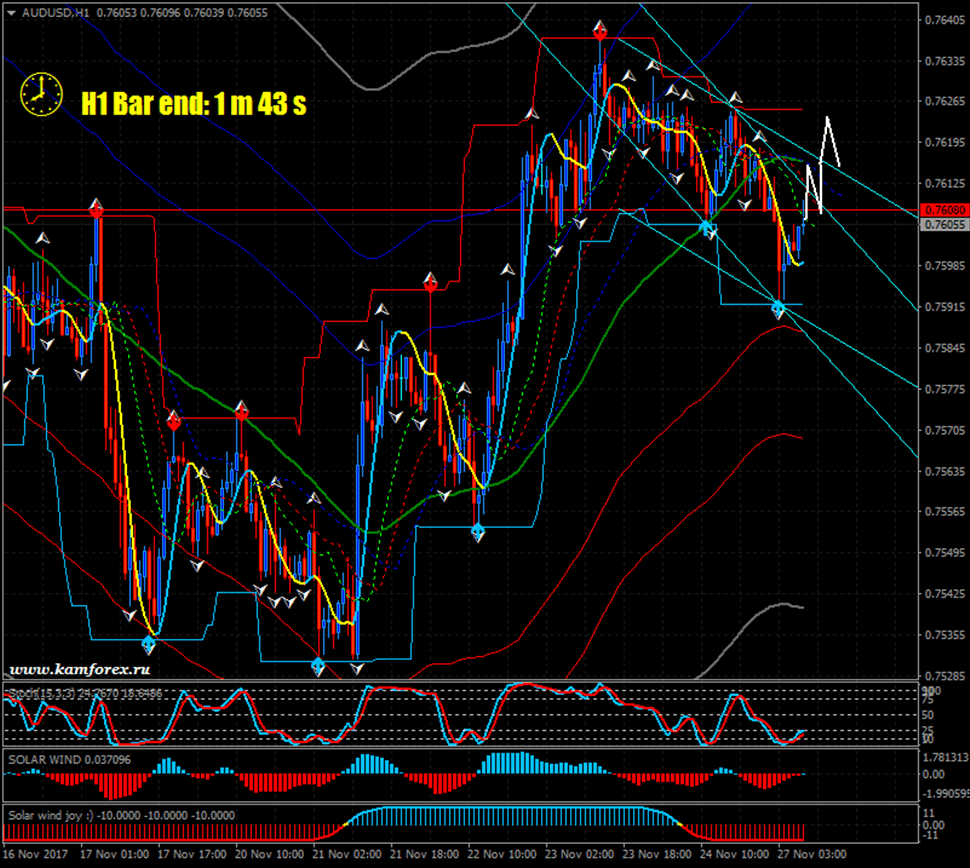Click the yellow clock icon
The image size is (970, 868).
coord(41,95)
